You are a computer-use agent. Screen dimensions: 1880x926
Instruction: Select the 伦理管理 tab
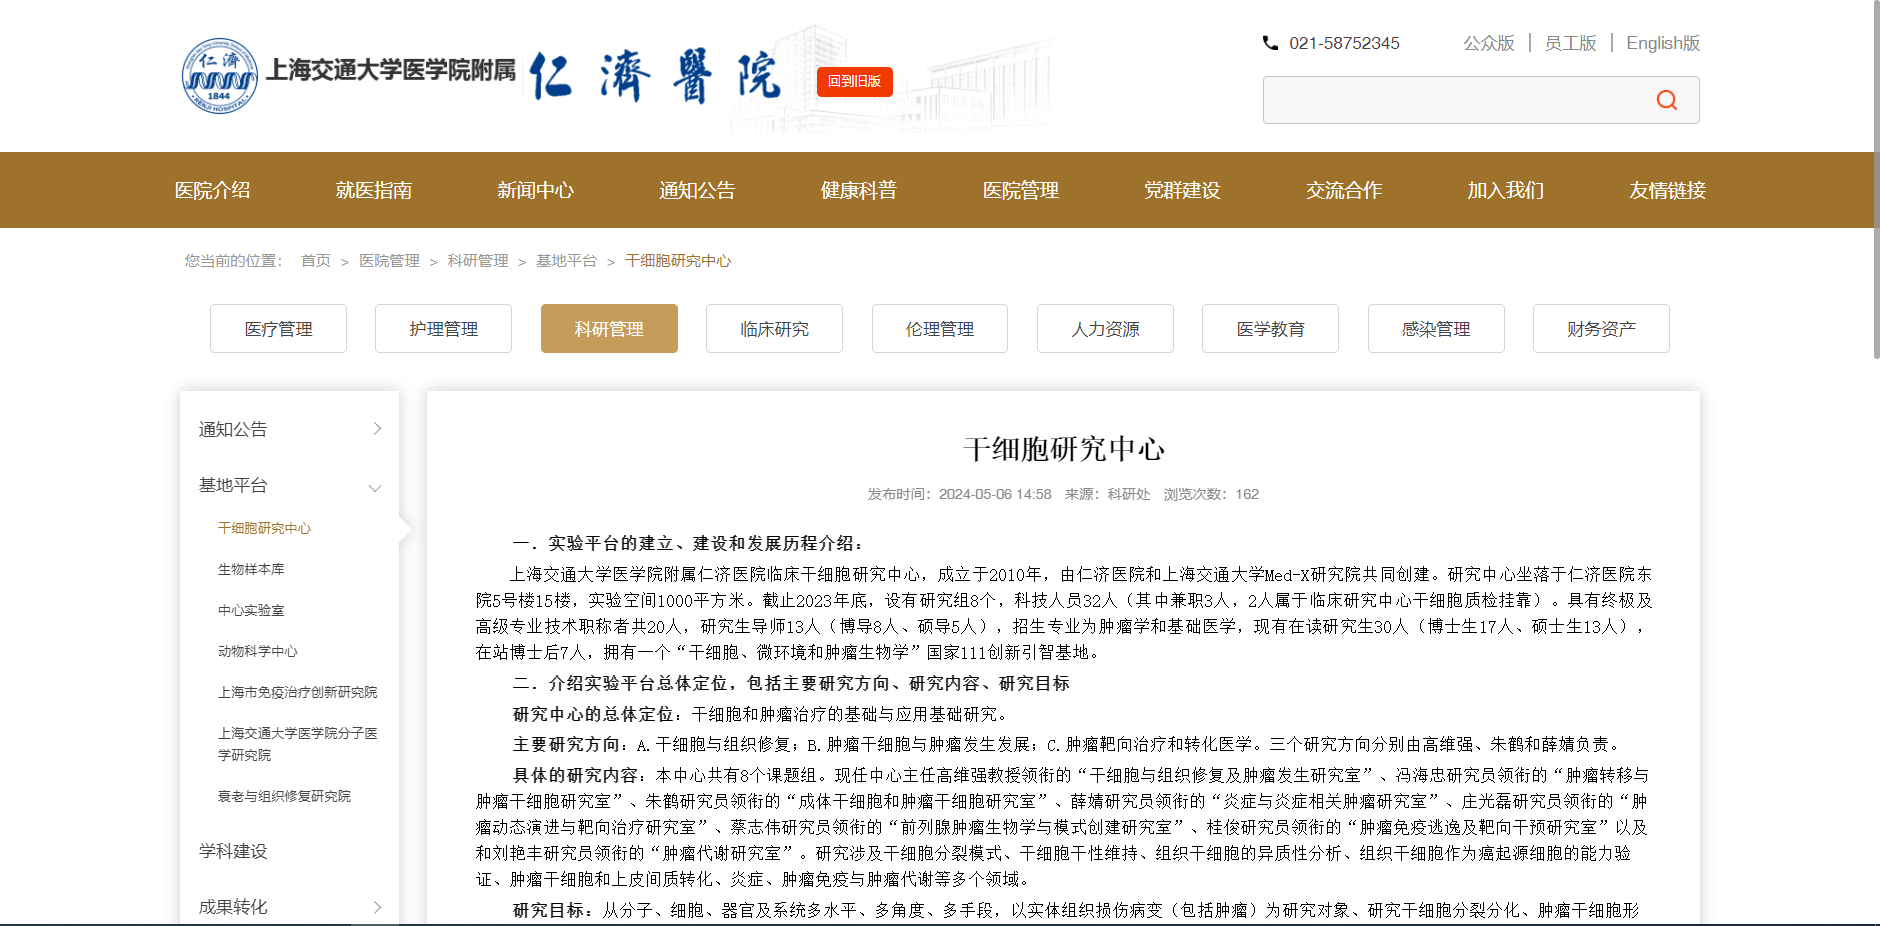[x=939, y=329]
